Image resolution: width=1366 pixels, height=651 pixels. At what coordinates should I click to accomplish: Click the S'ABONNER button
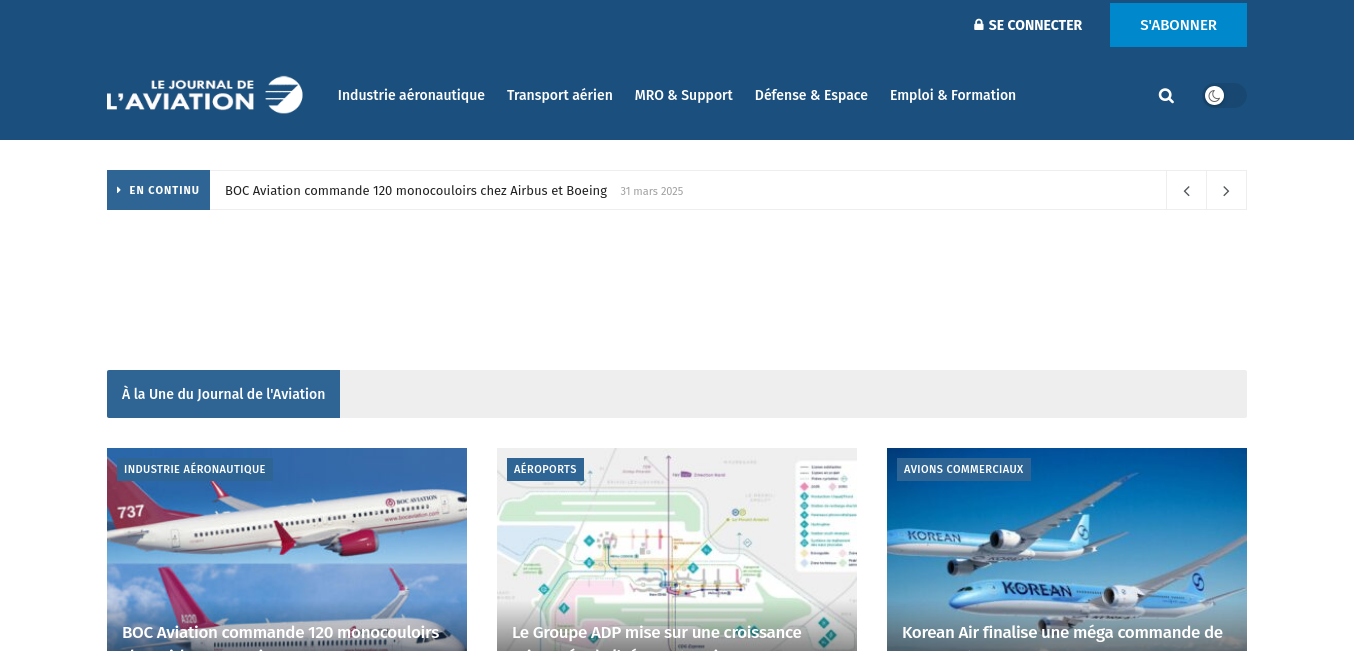coord(1178,25)
